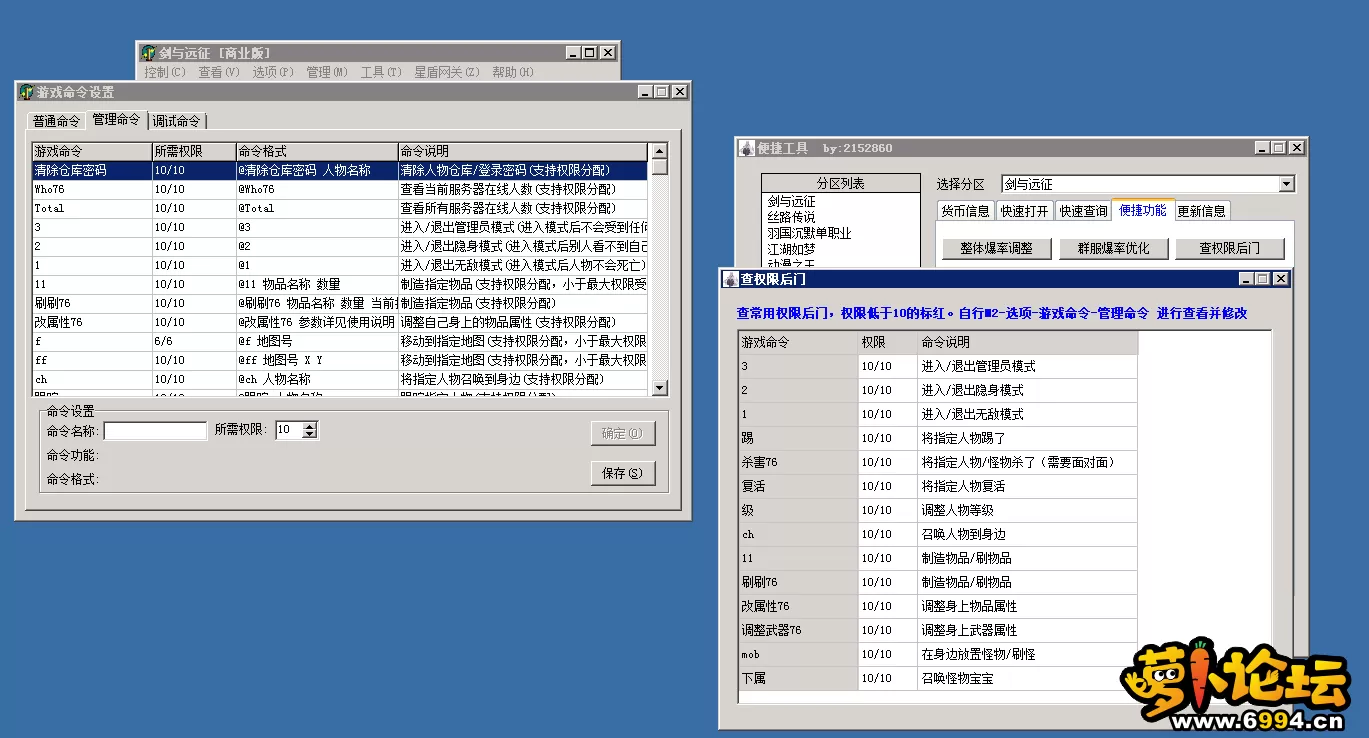1369x738 pixels.
Task: Open the 工具(T) menu
Action: pyautogui.click(x=381, y=72)
